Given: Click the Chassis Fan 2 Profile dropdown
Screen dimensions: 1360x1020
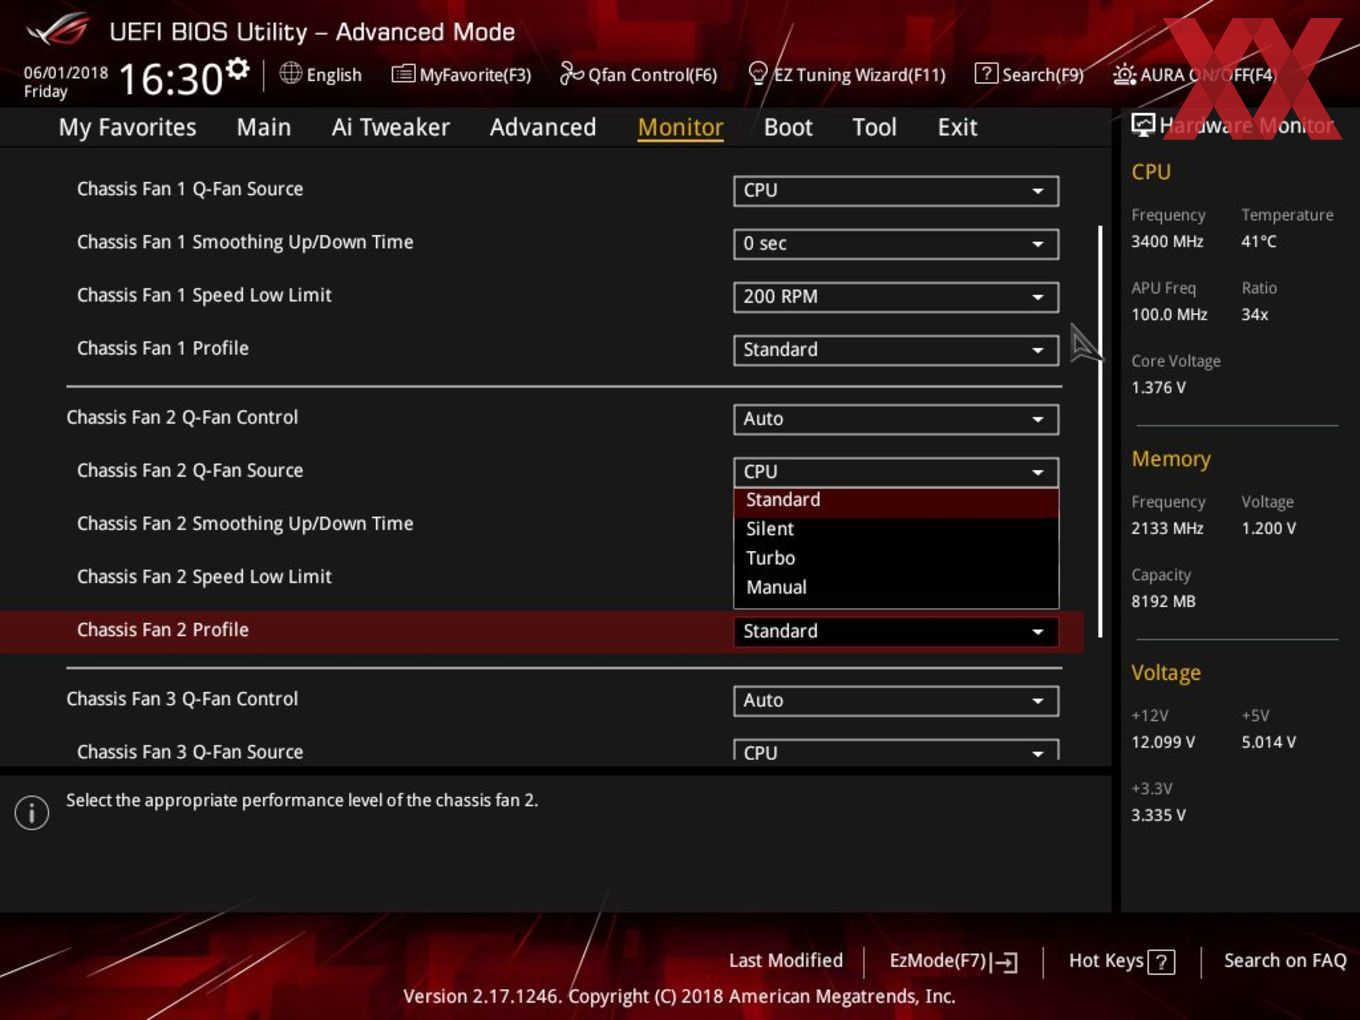Looking at the screenshot, I should click(896, 632).
